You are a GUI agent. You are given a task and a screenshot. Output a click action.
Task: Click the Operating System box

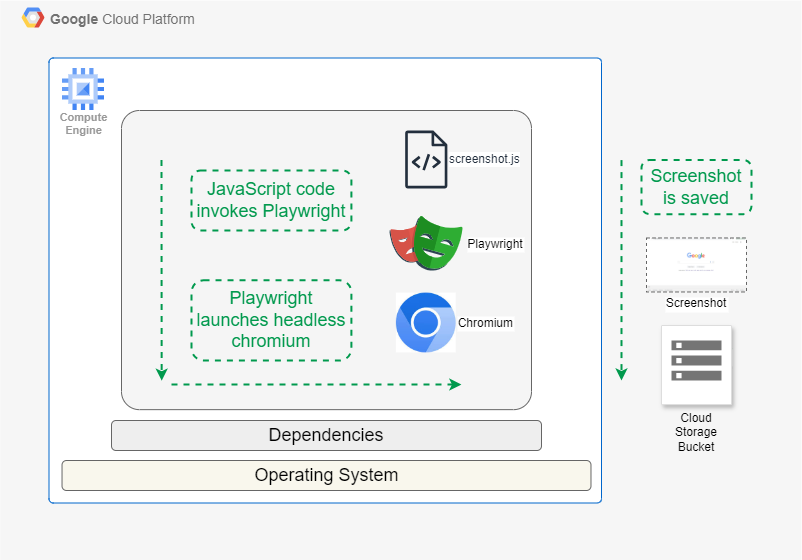326,475
